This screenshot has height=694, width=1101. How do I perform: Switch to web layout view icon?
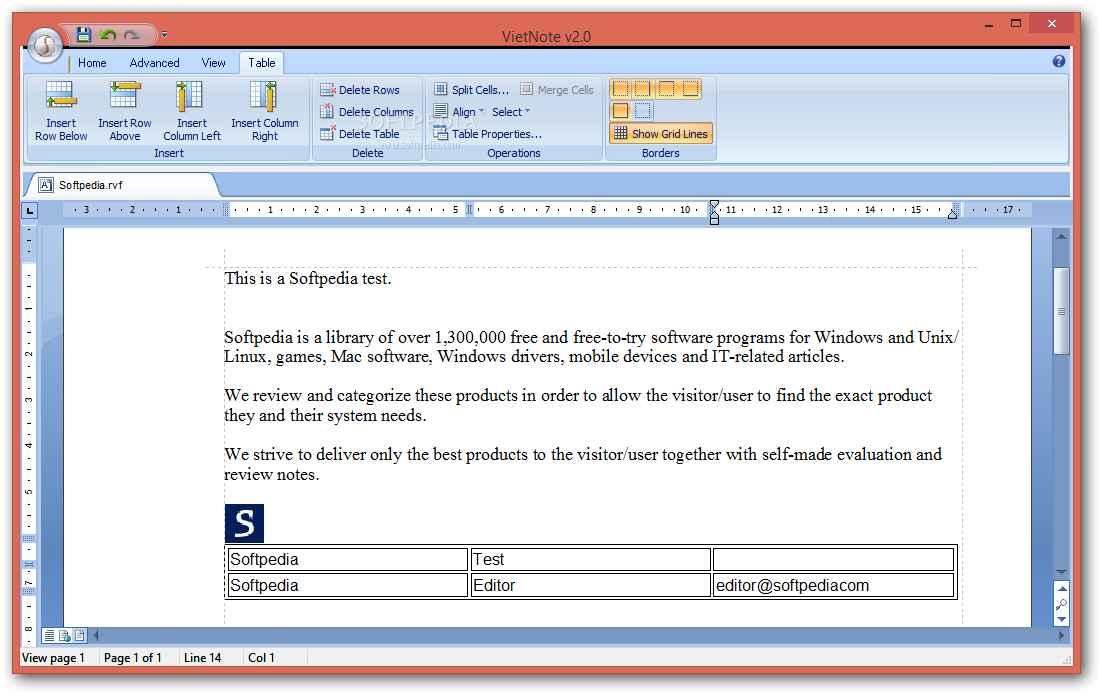[65, 636]
